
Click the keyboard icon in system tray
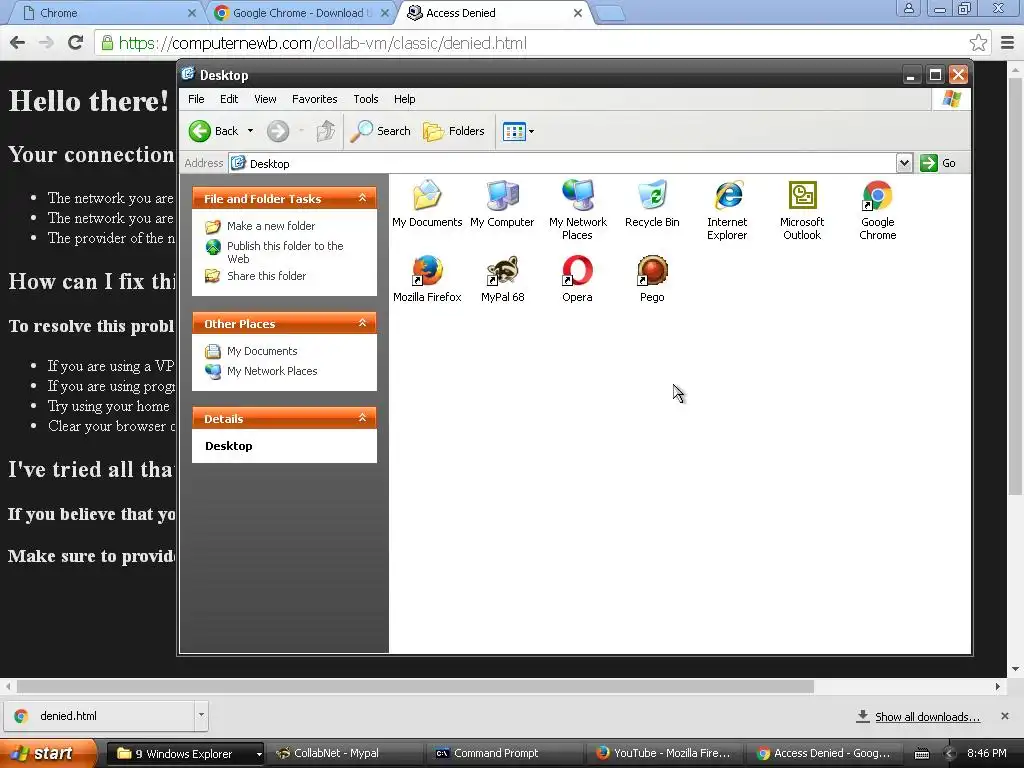[x=921, y=754]
